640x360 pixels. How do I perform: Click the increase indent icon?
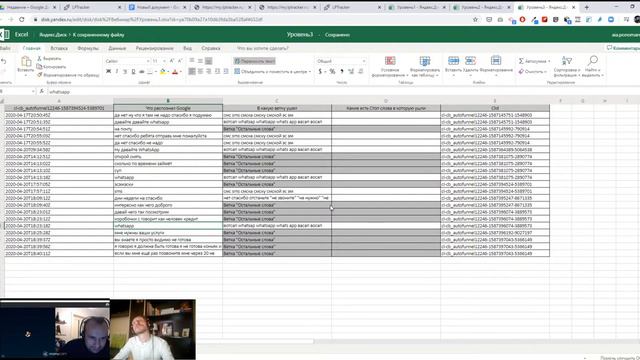pyautogui.click(x=226, y=71)
